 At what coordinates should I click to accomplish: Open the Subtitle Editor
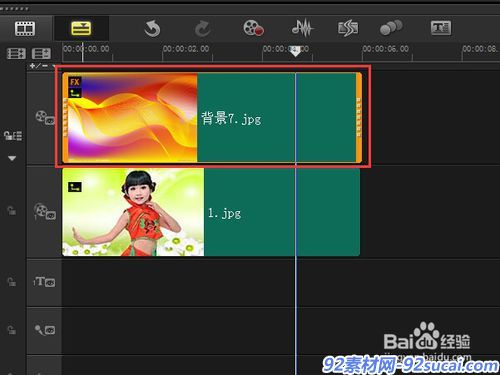click(x=441, y=28)
